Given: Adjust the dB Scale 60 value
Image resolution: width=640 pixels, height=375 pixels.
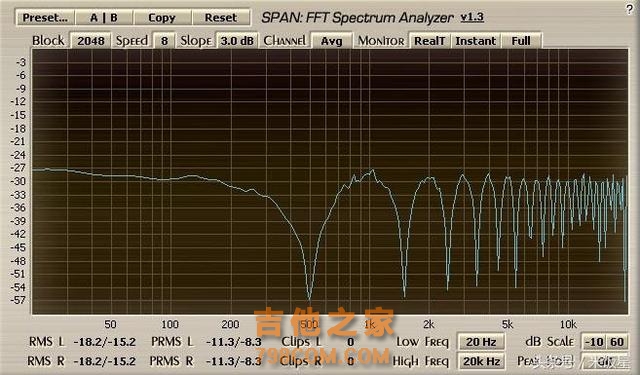Looking at the screenshot, I should click(617, 342).
